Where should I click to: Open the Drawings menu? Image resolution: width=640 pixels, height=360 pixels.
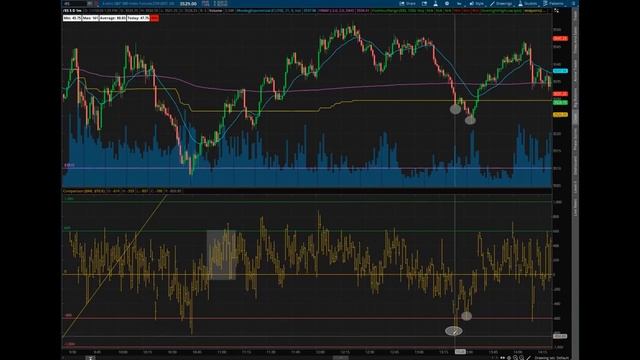click(x=501, y=3)
